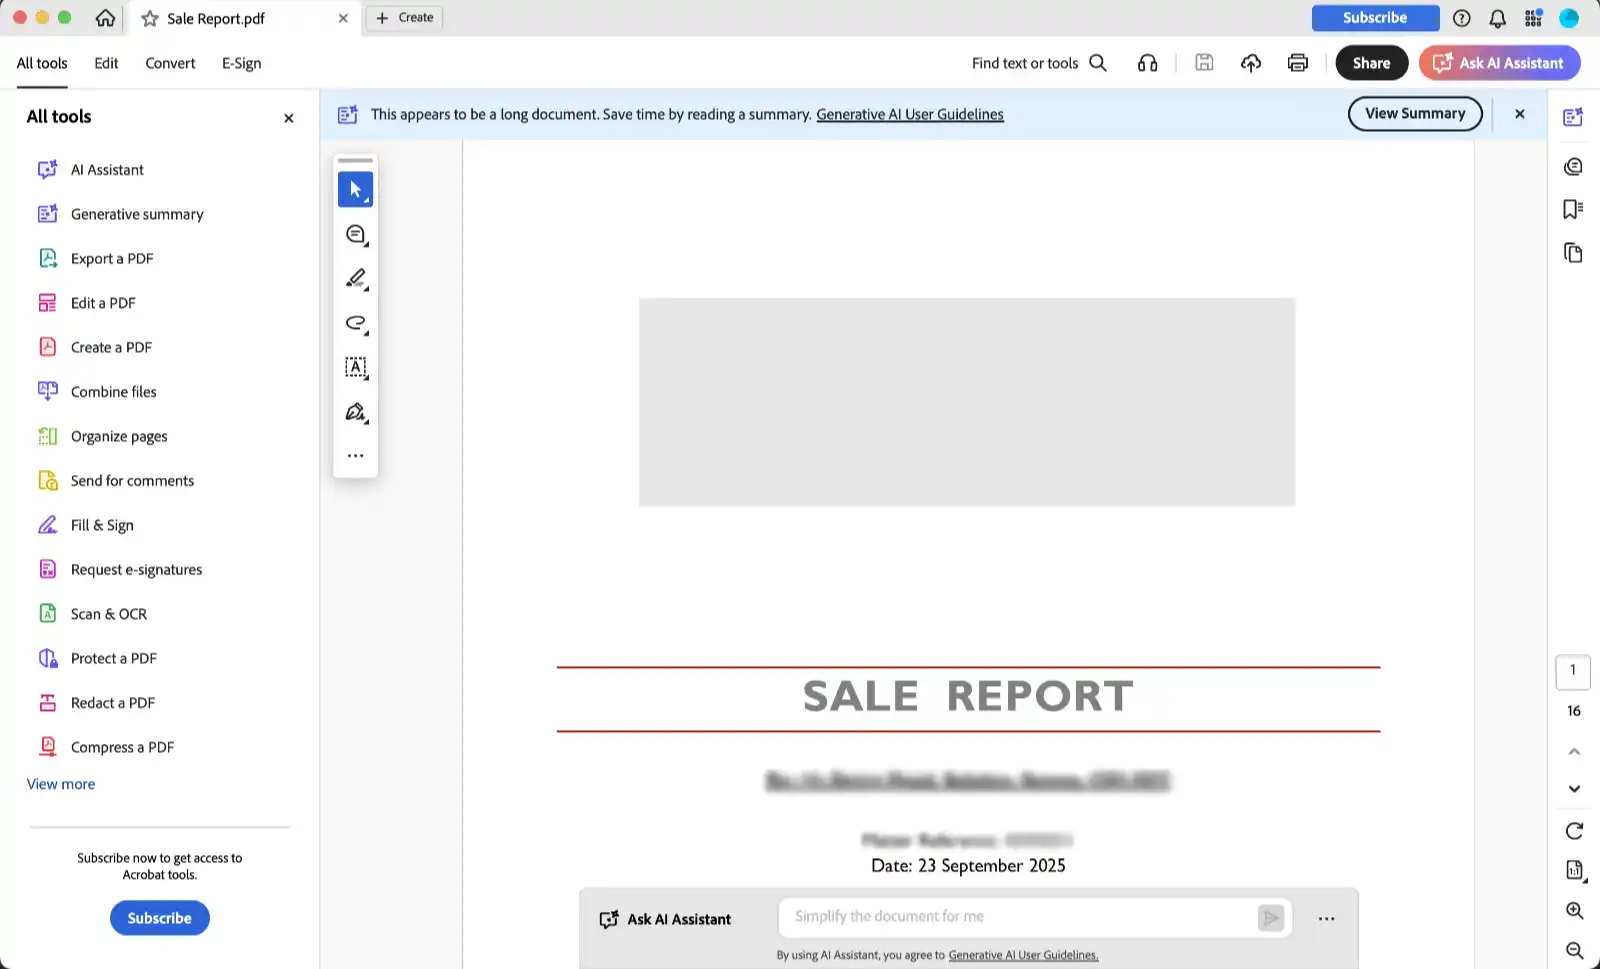Choose the add comment tool
The image size is (1600, 969).
(355, 234)
